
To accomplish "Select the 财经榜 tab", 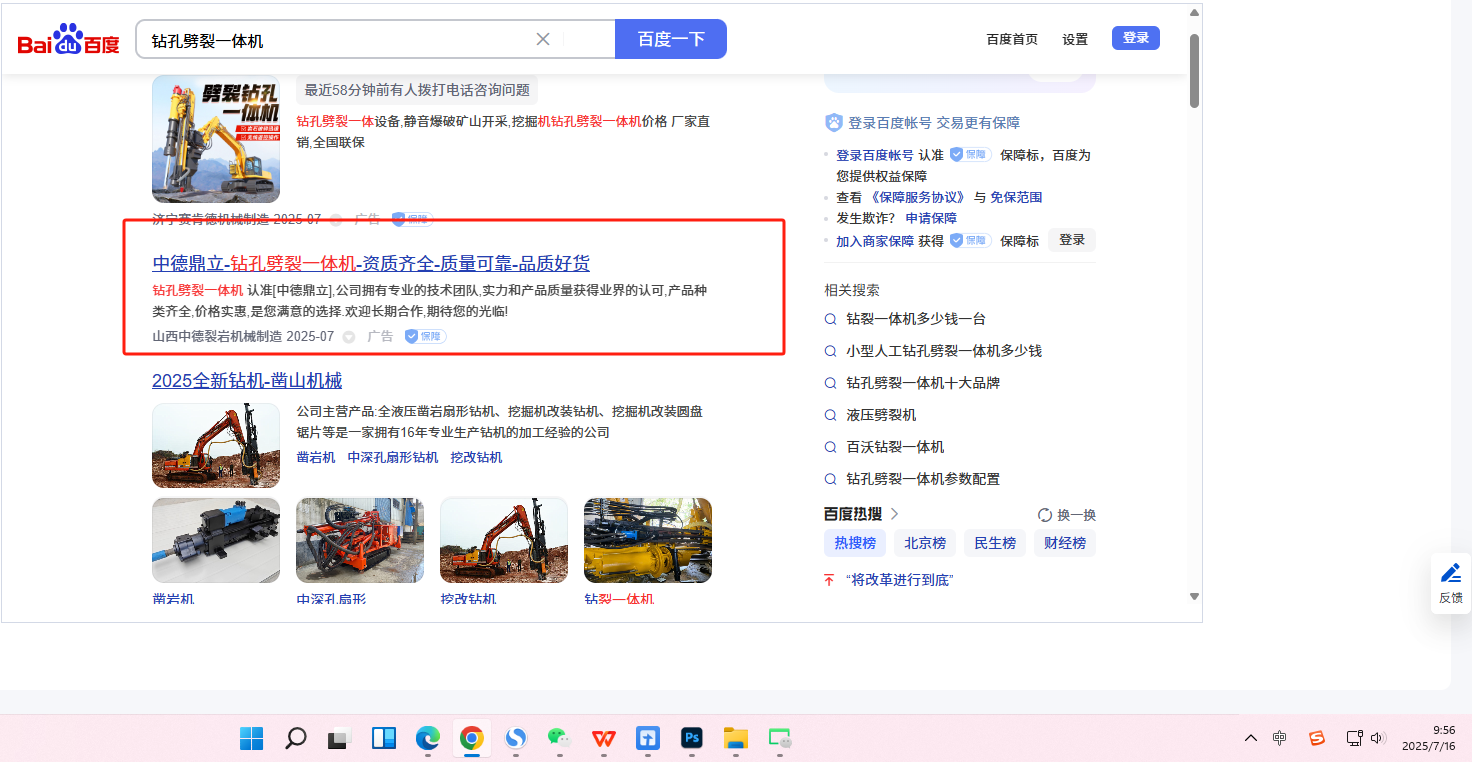I will tap(1065, 543).
